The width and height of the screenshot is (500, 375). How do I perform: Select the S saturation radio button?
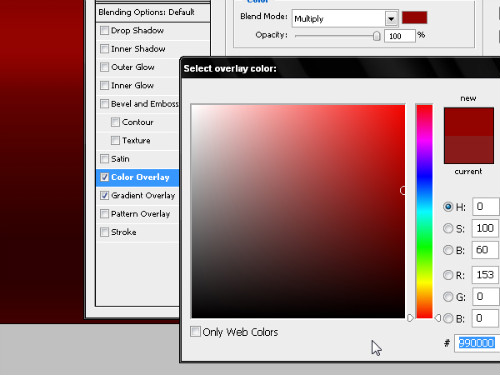(x=448, y=228)
